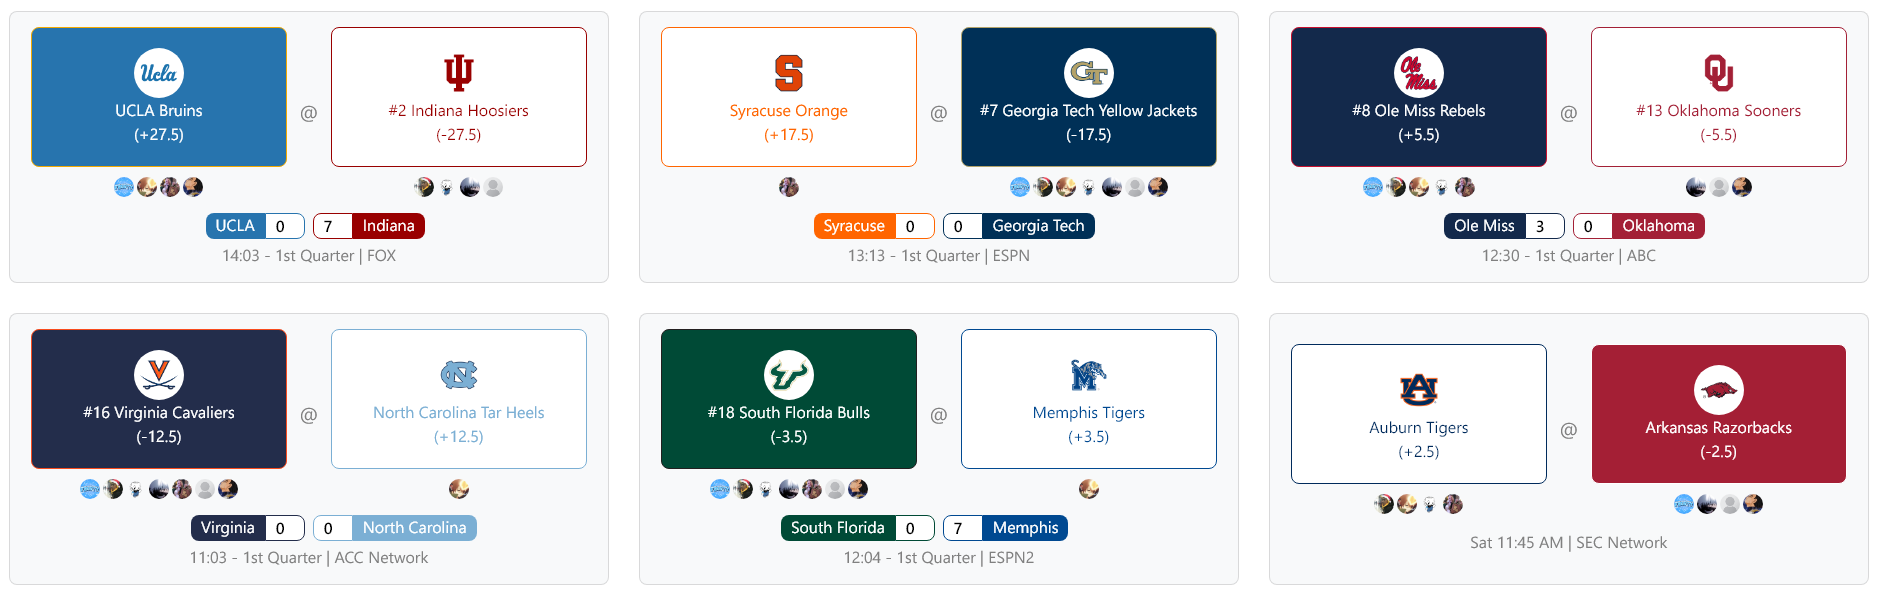The height and width of the screenshot is (603, 1897).
Task: Click the Arkansas Razorbacks hog logo
Action: coord(1719,390)
